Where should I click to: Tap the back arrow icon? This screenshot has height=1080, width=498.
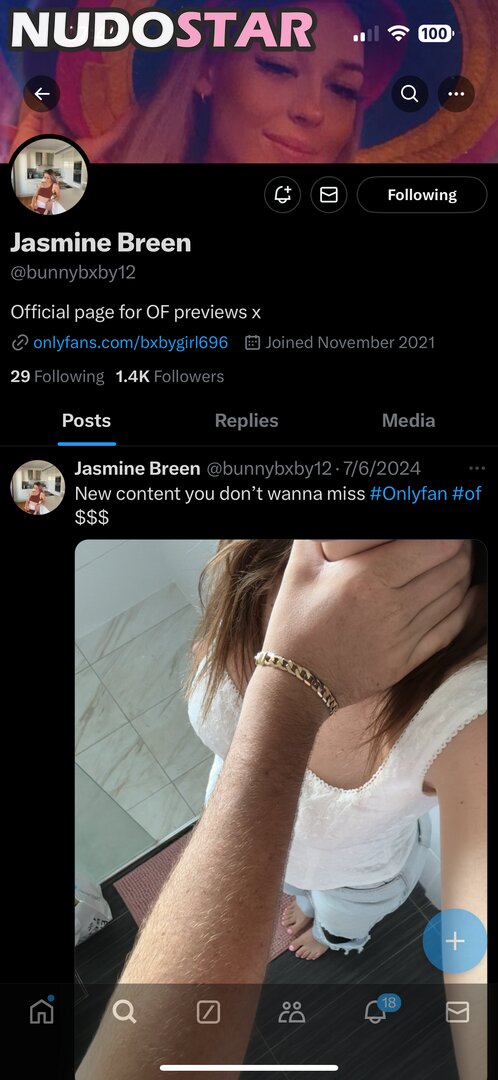(41, 94)
